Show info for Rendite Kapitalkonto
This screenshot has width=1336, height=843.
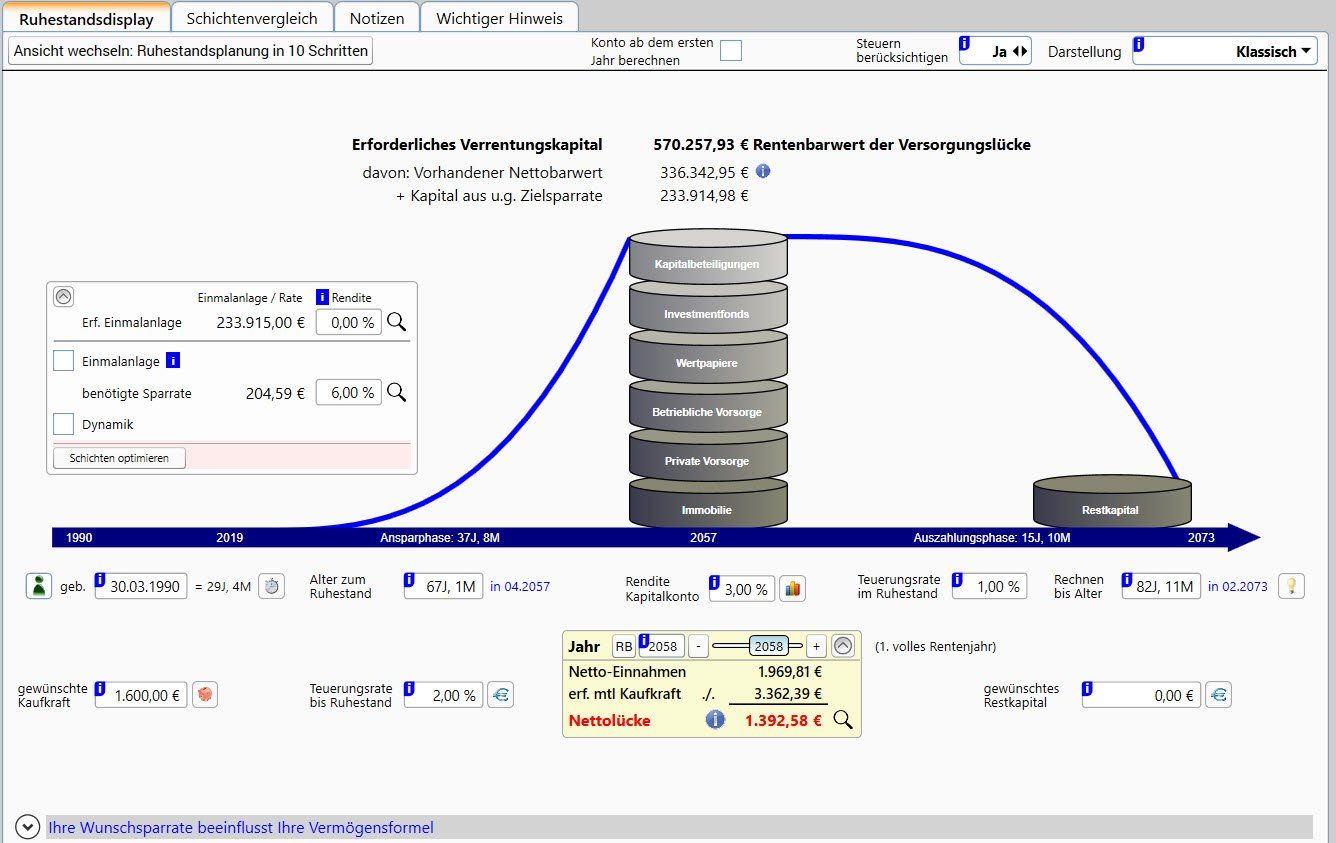tap(714, 582)
